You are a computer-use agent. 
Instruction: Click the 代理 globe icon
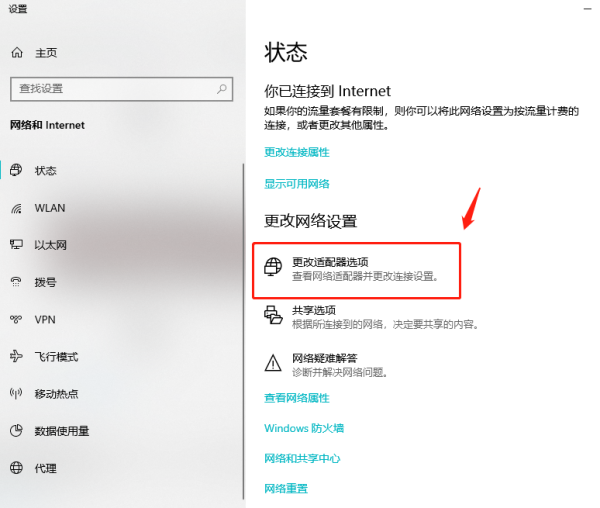(x=16, y=468)
